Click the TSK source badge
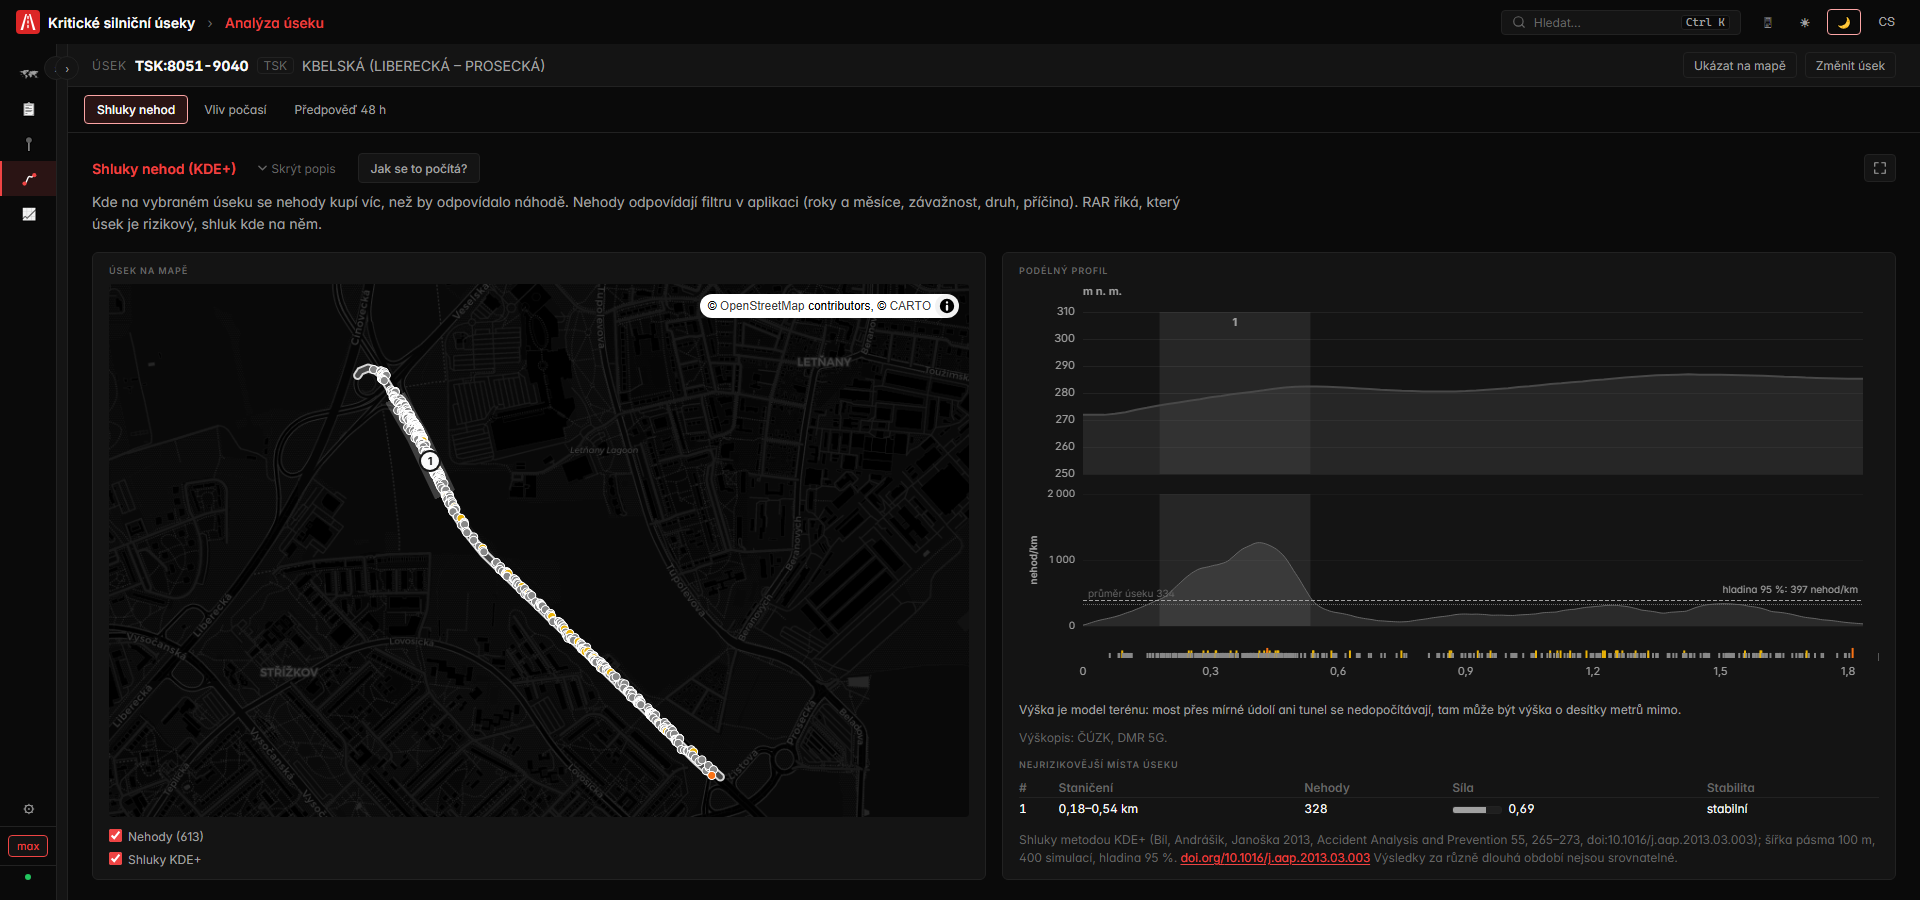Screen dimensions: 1920x900 click(275, 66)
